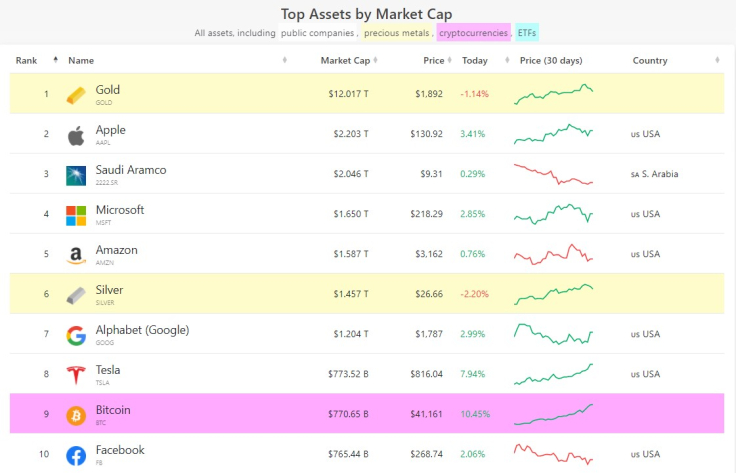Click the USA country in Tesla row
736x473 pixels.
point(645,374)
